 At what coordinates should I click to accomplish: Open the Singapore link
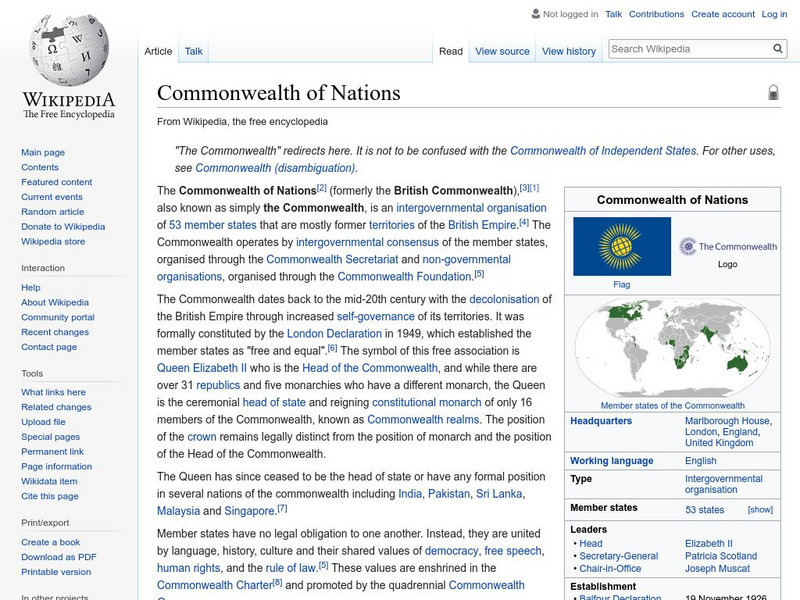coord(249,511)
